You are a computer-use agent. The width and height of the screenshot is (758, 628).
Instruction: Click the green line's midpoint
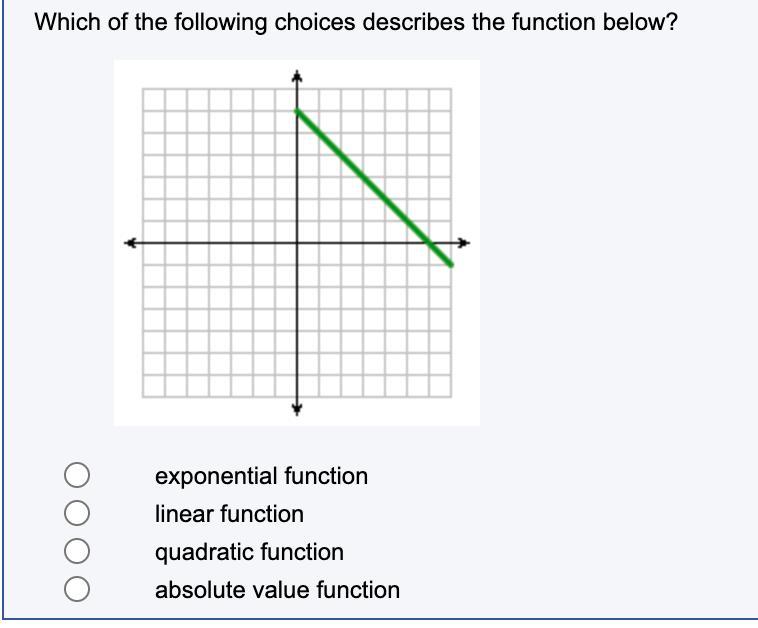point(373,187)
